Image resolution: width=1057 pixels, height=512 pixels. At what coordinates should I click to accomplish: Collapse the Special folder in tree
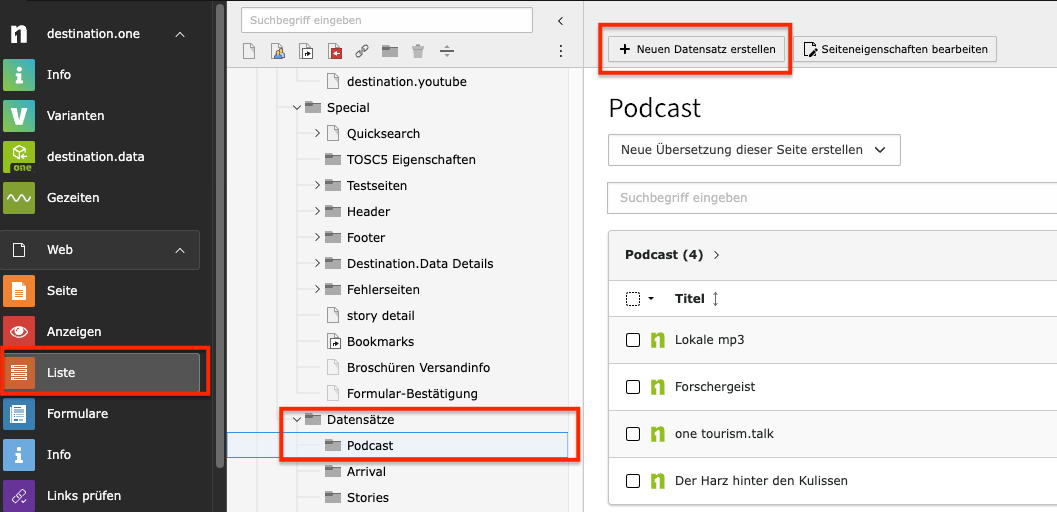pos(297,108)
